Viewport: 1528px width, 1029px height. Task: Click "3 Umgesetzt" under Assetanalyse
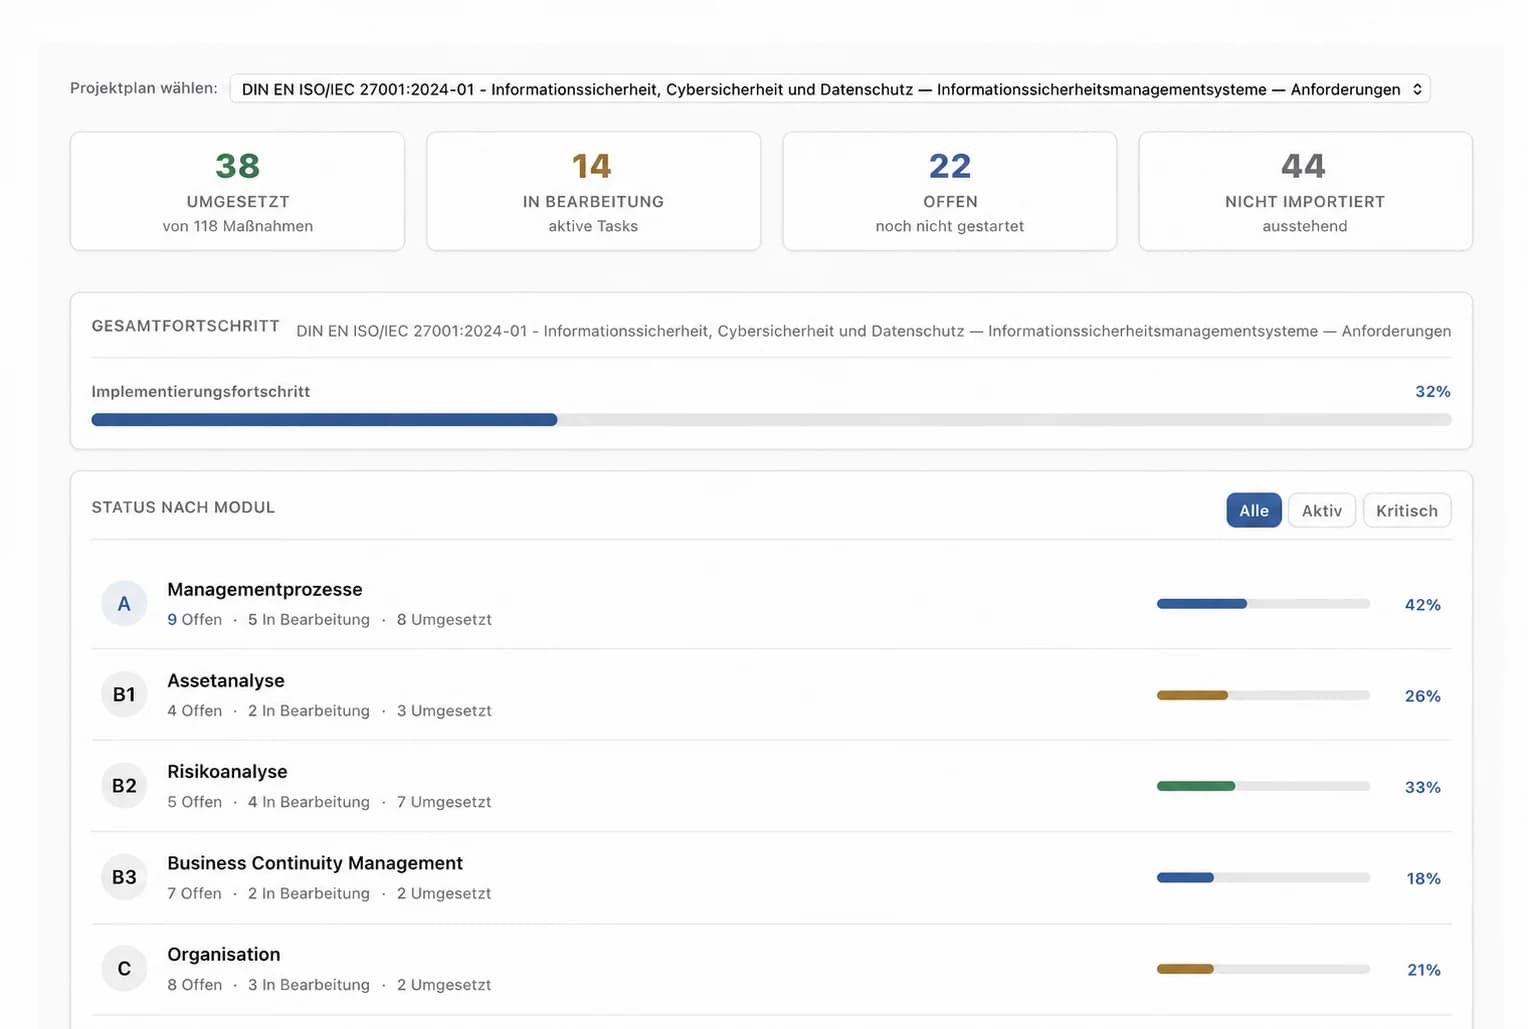tap(444, 711)
